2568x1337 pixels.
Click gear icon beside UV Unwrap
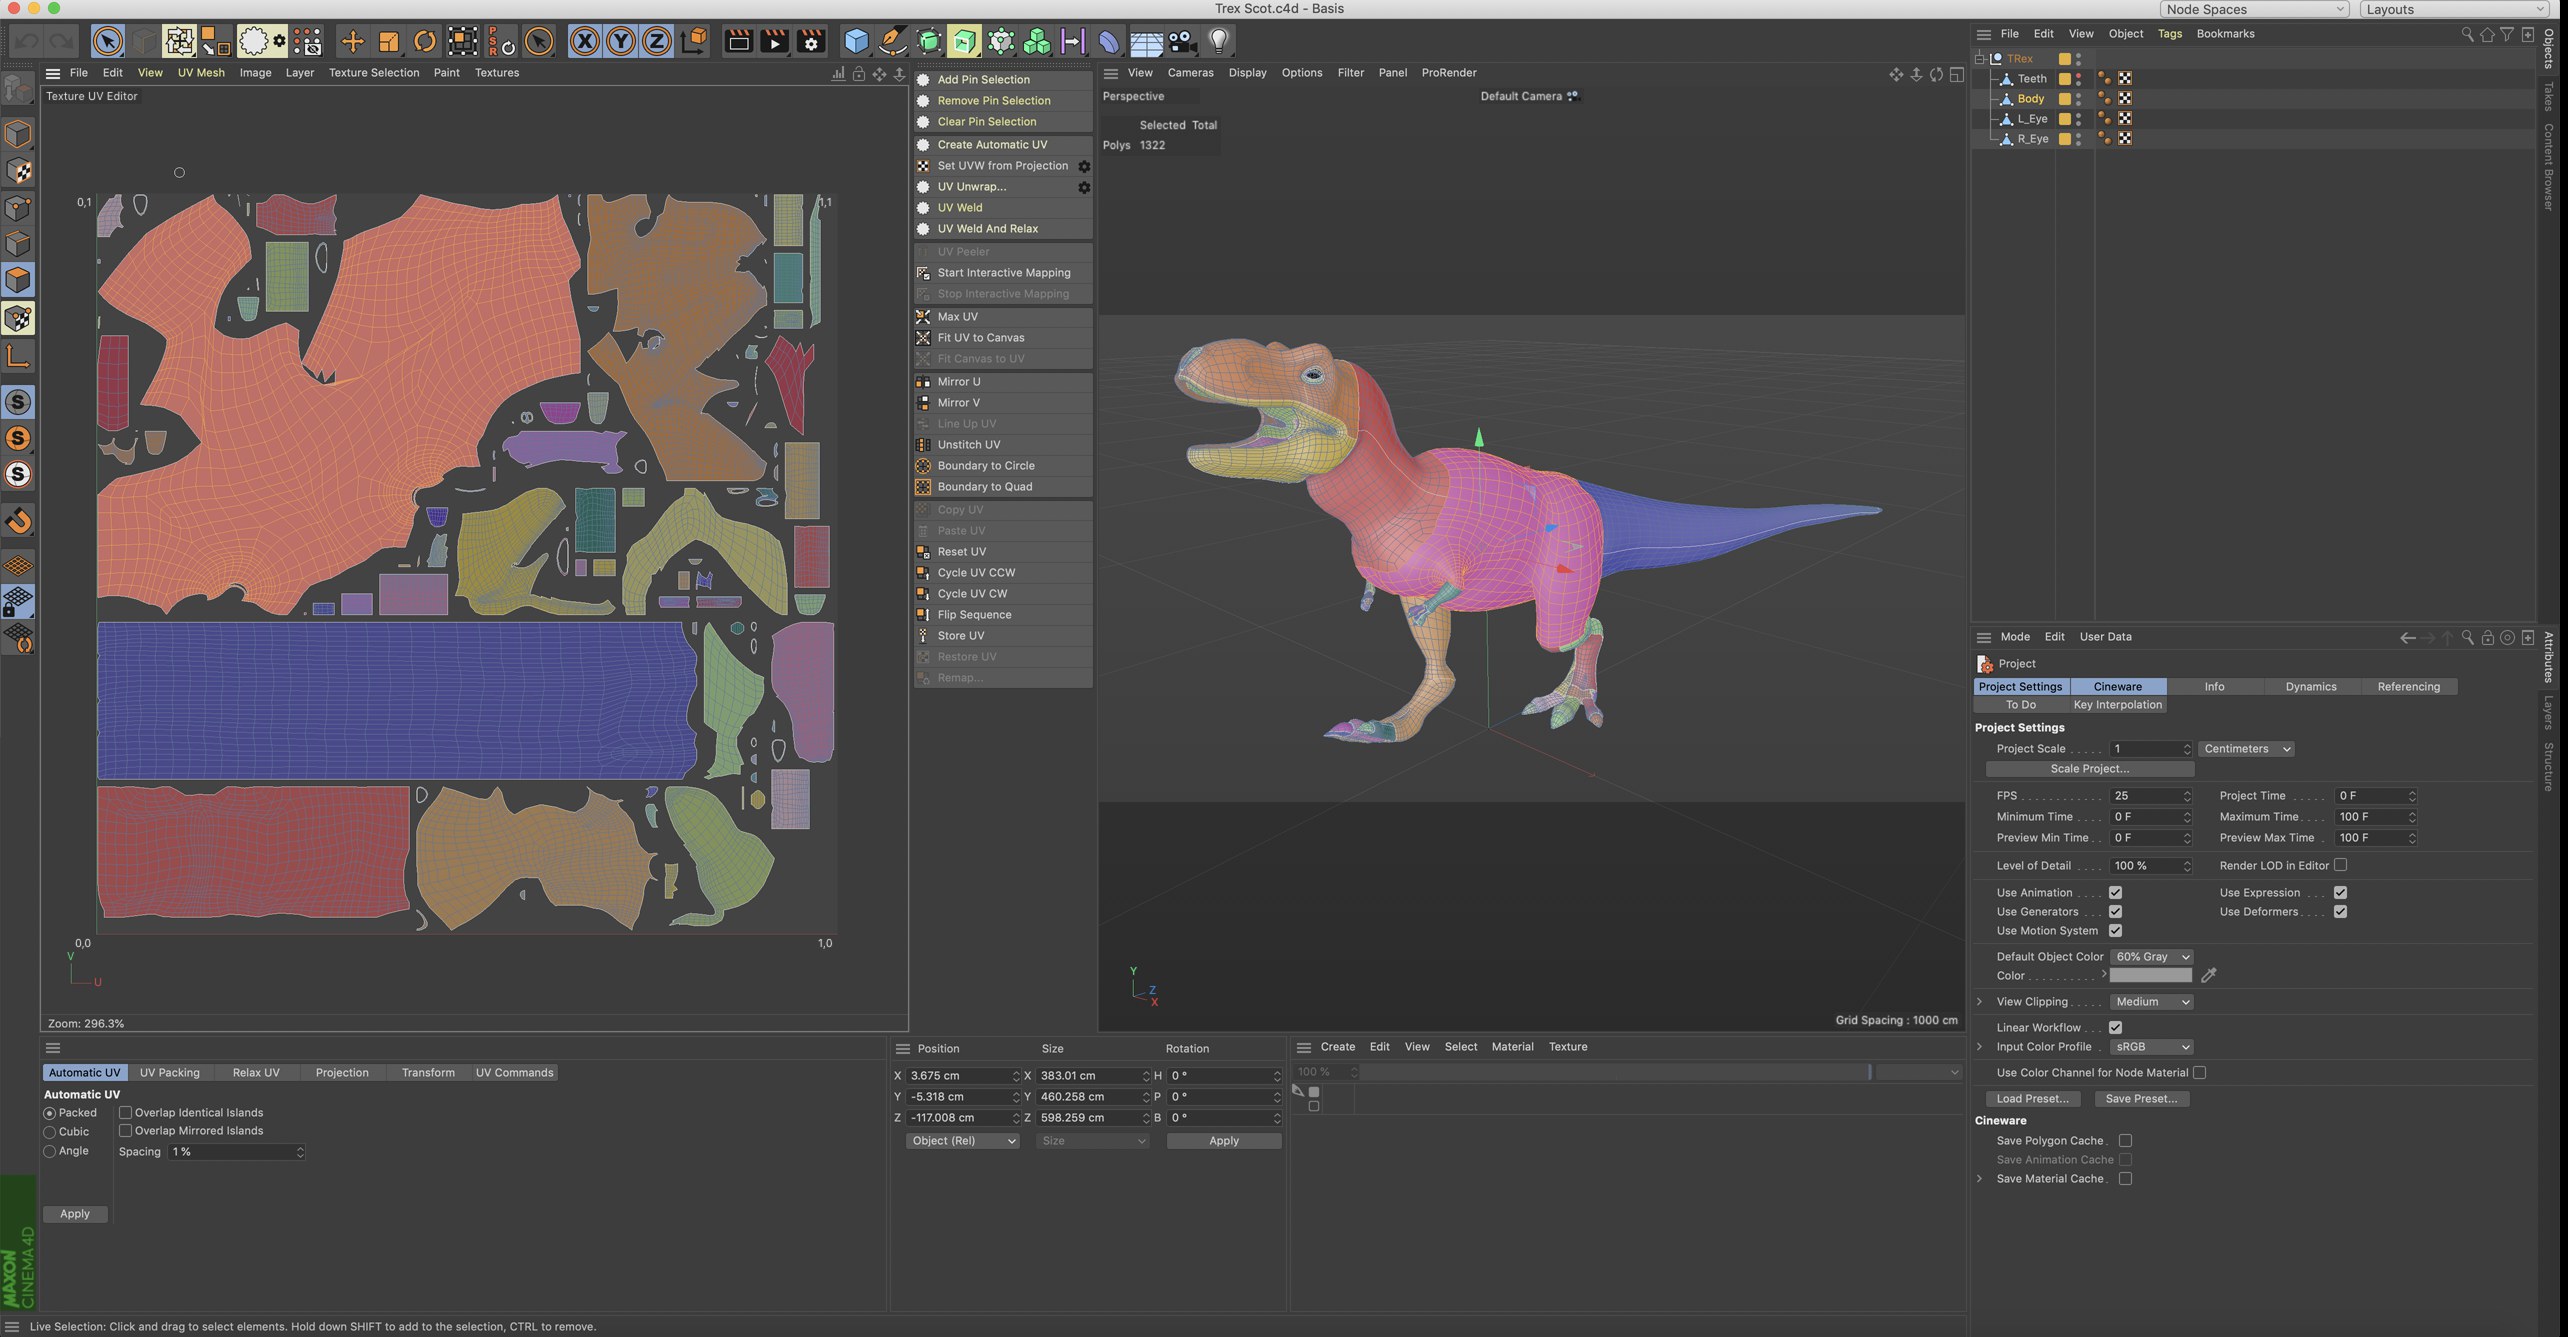[1083, 187]
